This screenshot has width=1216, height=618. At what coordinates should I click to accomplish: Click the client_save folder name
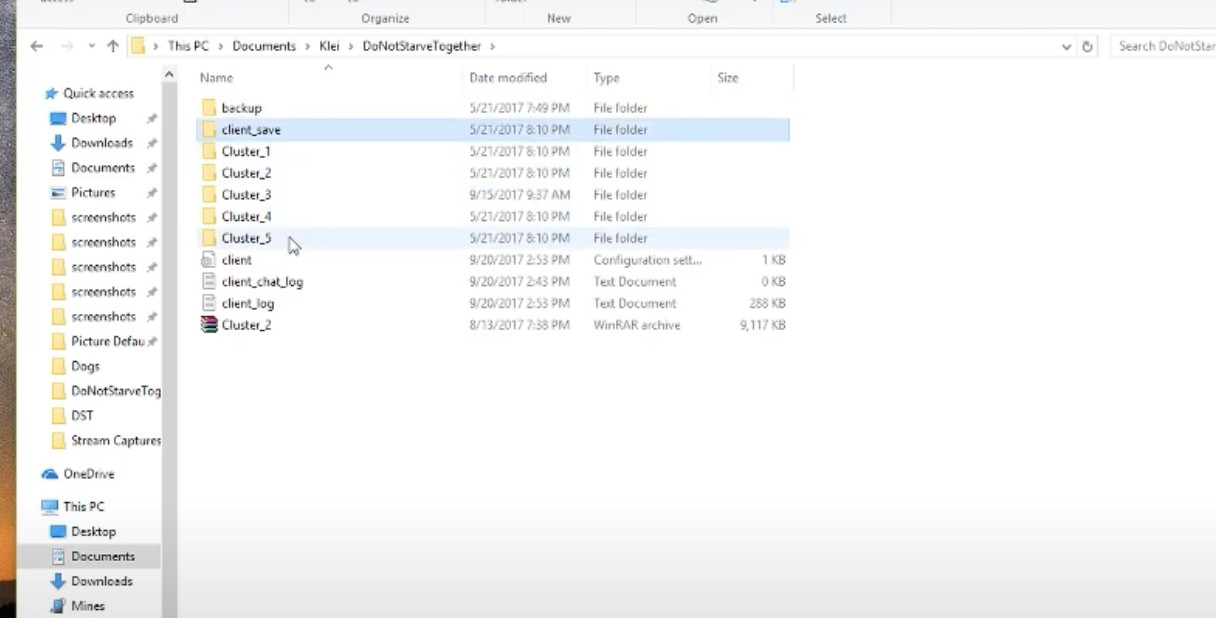[251, 130]
